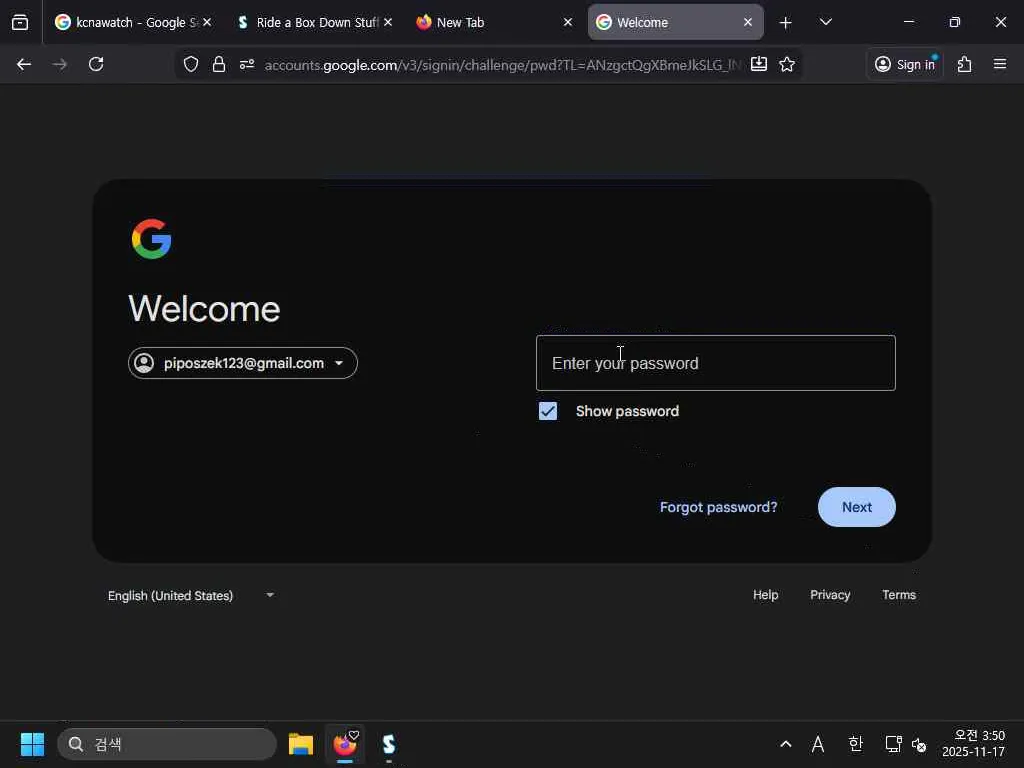Close the Ride a Box Down tab
Image resolution: width=1024 pixels, height=768 pixels.
coord(388,22)
